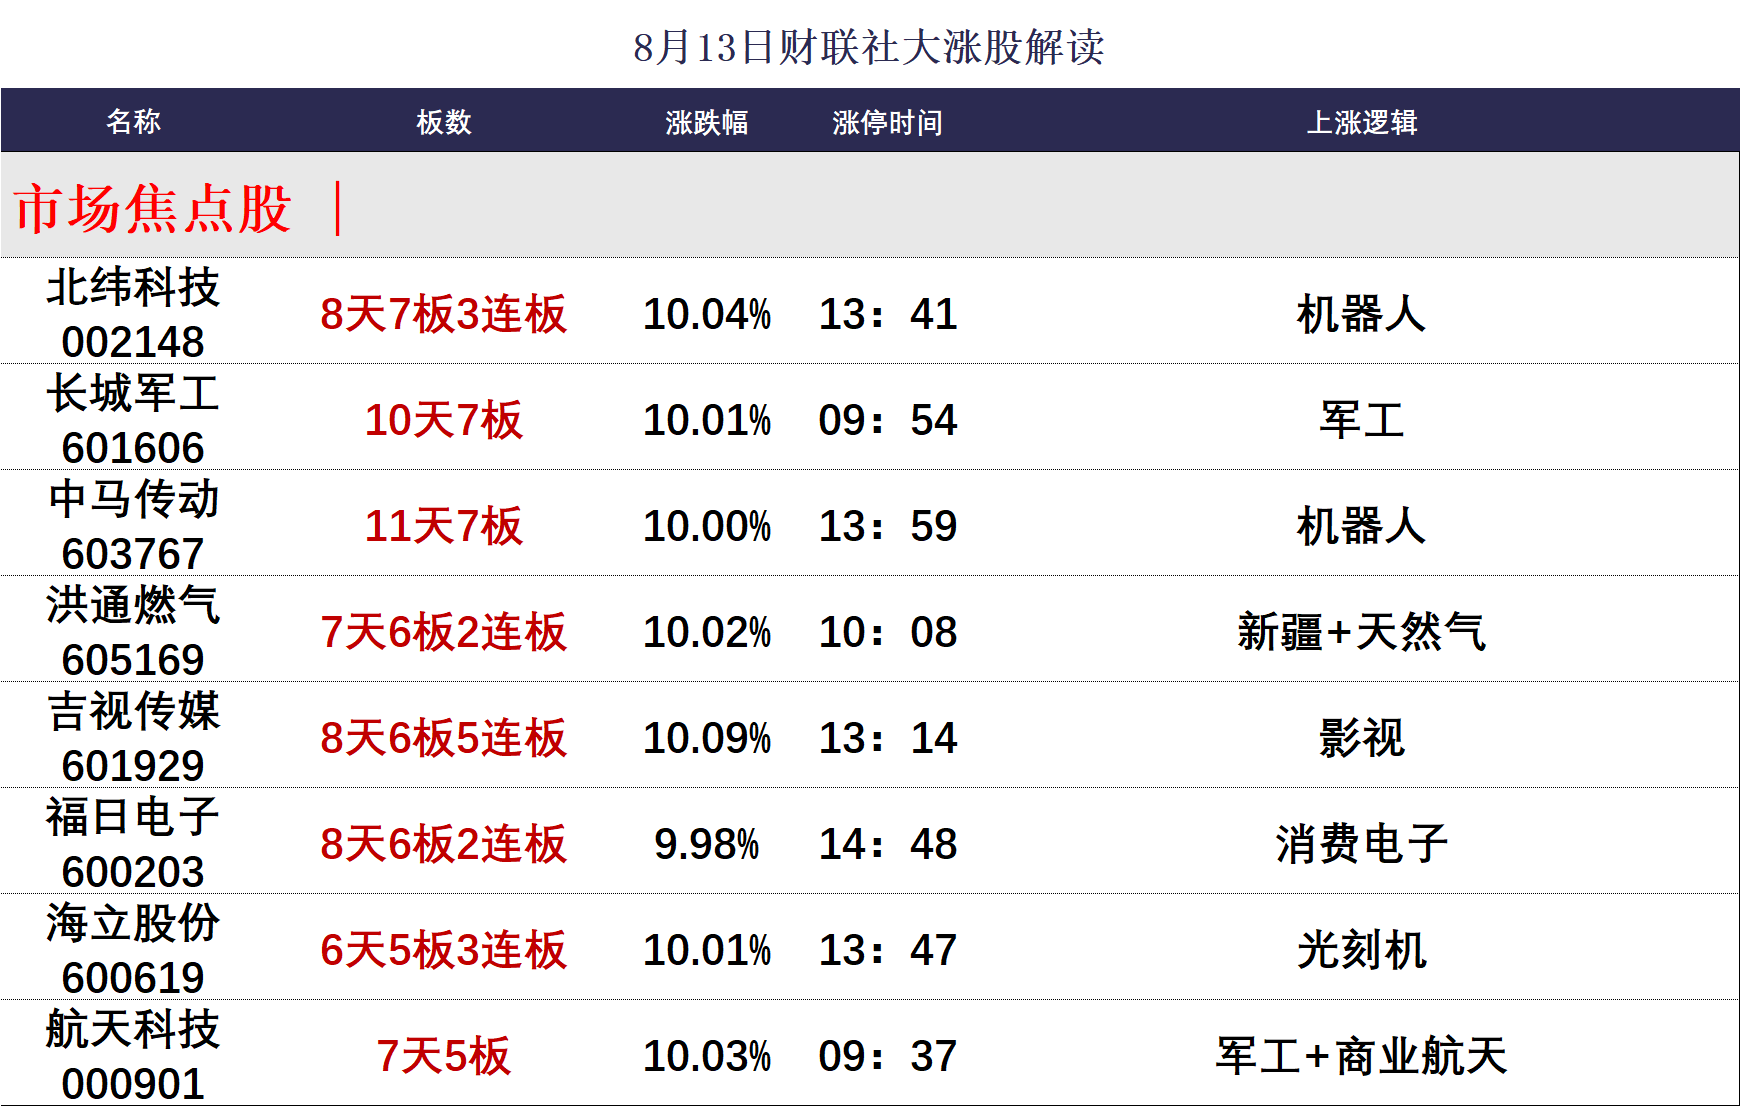Select the 7天6板2连板 cell
This screenshot has width=1740, height=1106.
[x=444, y=632]
